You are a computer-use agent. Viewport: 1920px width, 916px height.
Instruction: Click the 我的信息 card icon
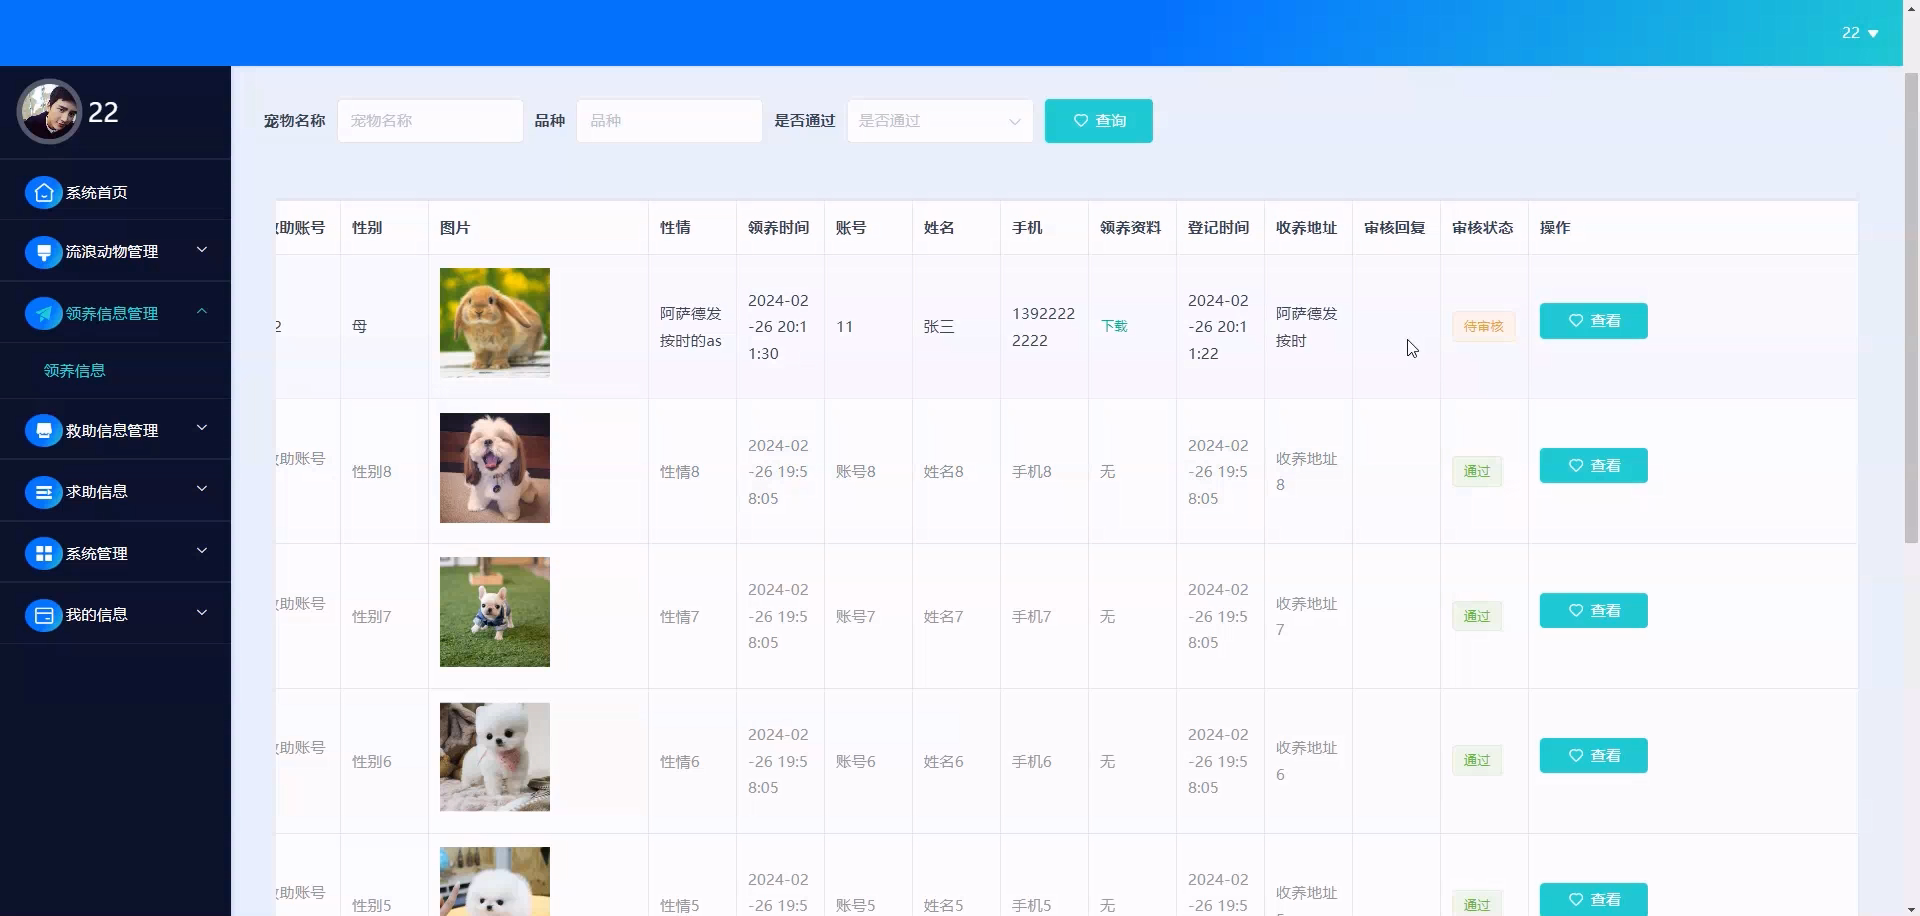pyautogui.click(x=43, y=615)
